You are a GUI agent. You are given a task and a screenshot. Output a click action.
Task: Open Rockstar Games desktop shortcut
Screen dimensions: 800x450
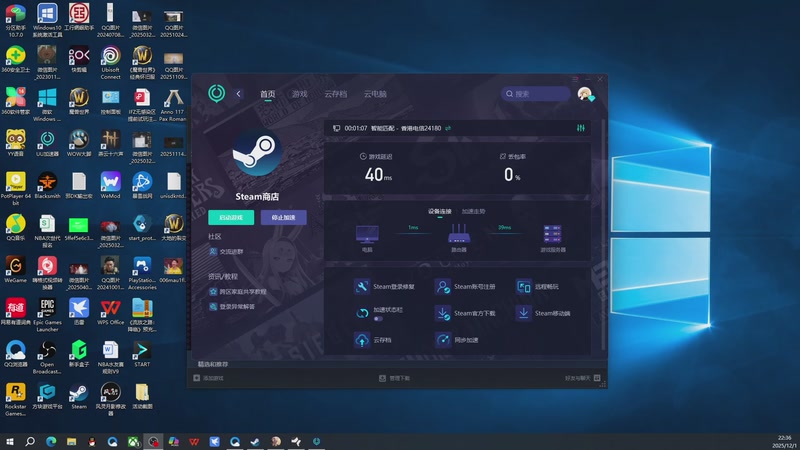tap(15, 399)
